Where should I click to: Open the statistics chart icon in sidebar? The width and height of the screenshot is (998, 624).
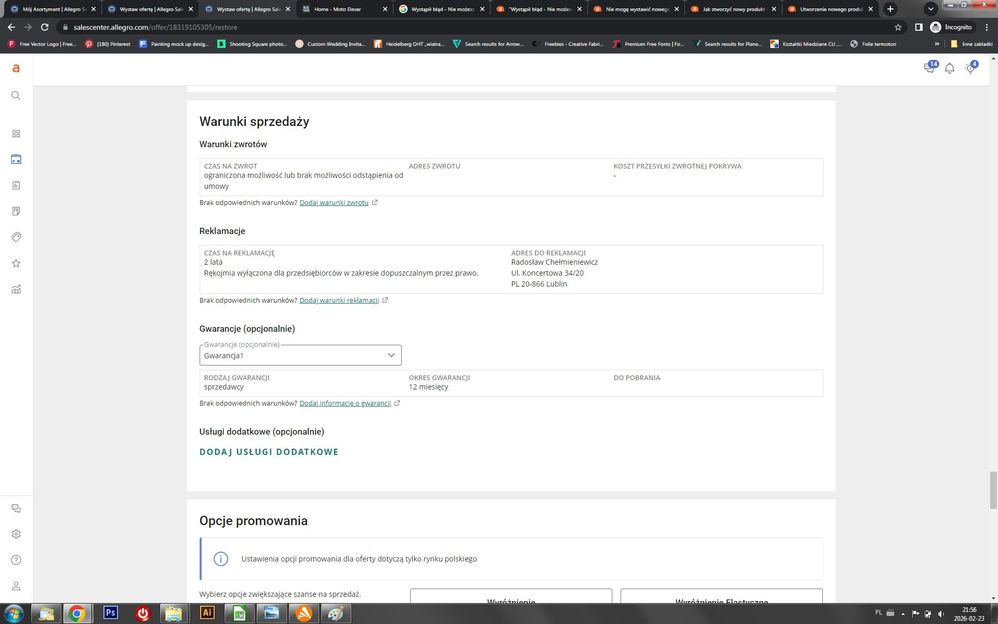click(x=16, y=289)
